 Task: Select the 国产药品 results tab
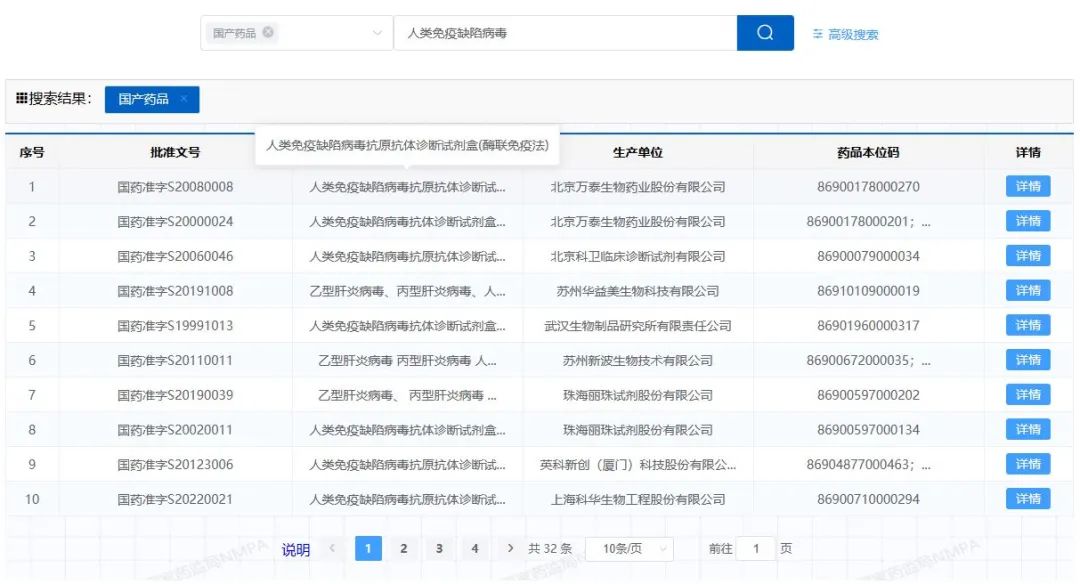(x=144, y=99)
